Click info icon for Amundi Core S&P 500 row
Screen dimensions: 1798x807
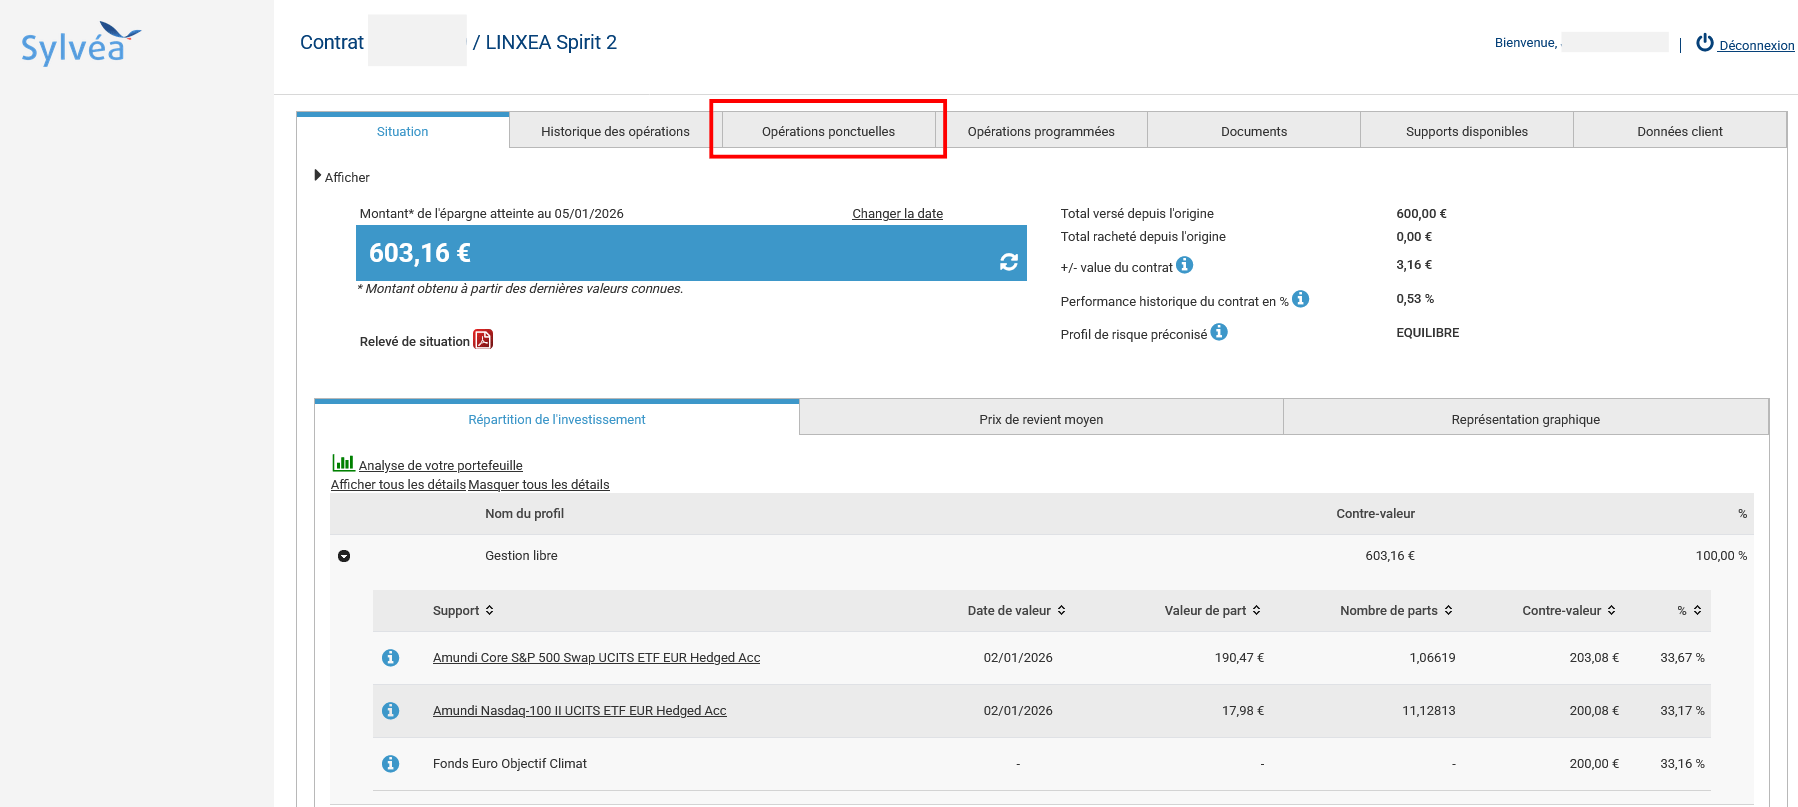click(391, 658)
